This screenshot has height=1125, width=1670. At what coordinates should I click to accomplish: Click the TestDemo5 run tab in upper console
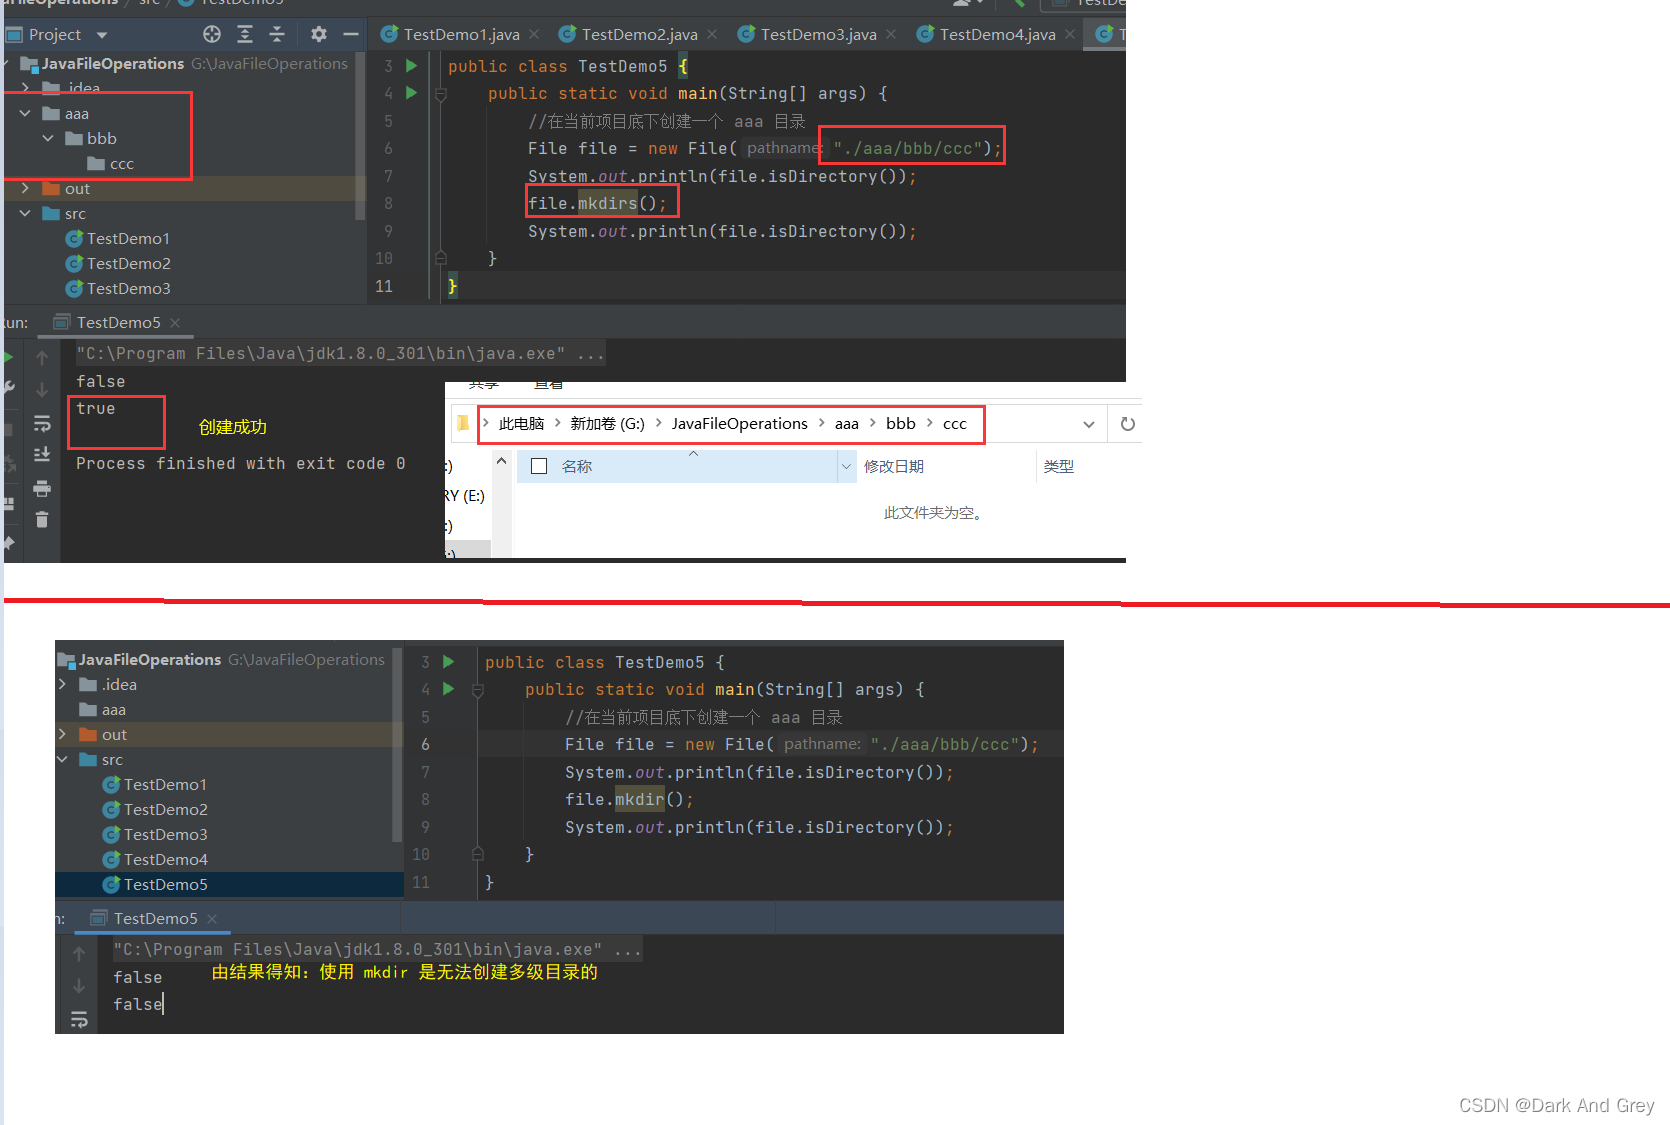pos(118,322)
